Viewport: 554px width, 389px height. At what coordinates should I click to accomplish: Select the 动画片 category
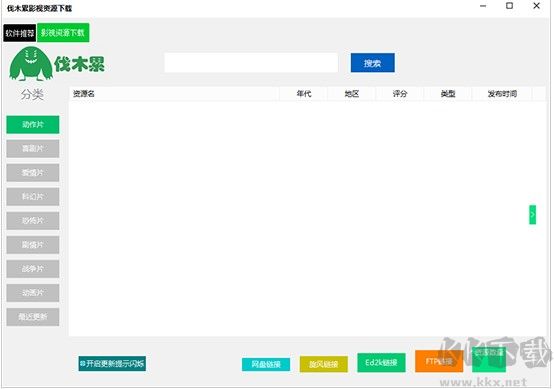click(33, 293)
